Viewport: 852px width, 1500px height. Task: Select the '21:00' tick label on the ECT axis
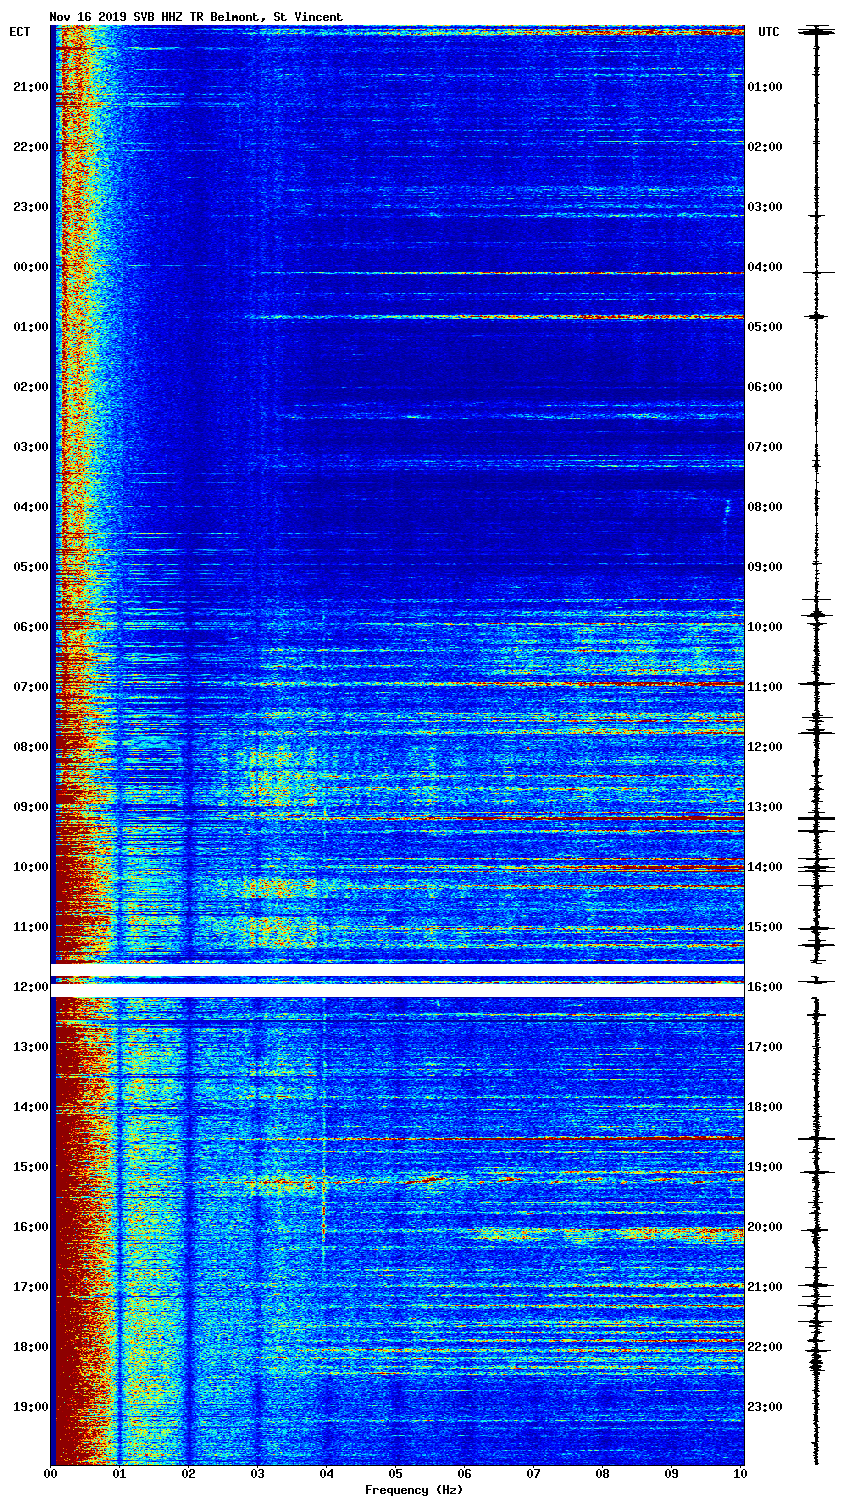click(x=31, y=87)
